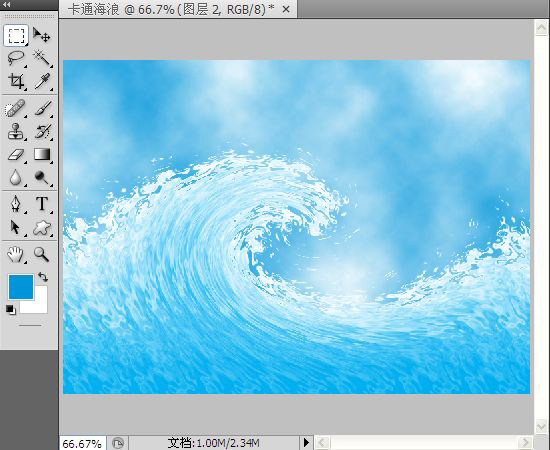Screen dimensions: 550x450
Task: Open the status bar info flyout arrow
Action: click(306, 443)
